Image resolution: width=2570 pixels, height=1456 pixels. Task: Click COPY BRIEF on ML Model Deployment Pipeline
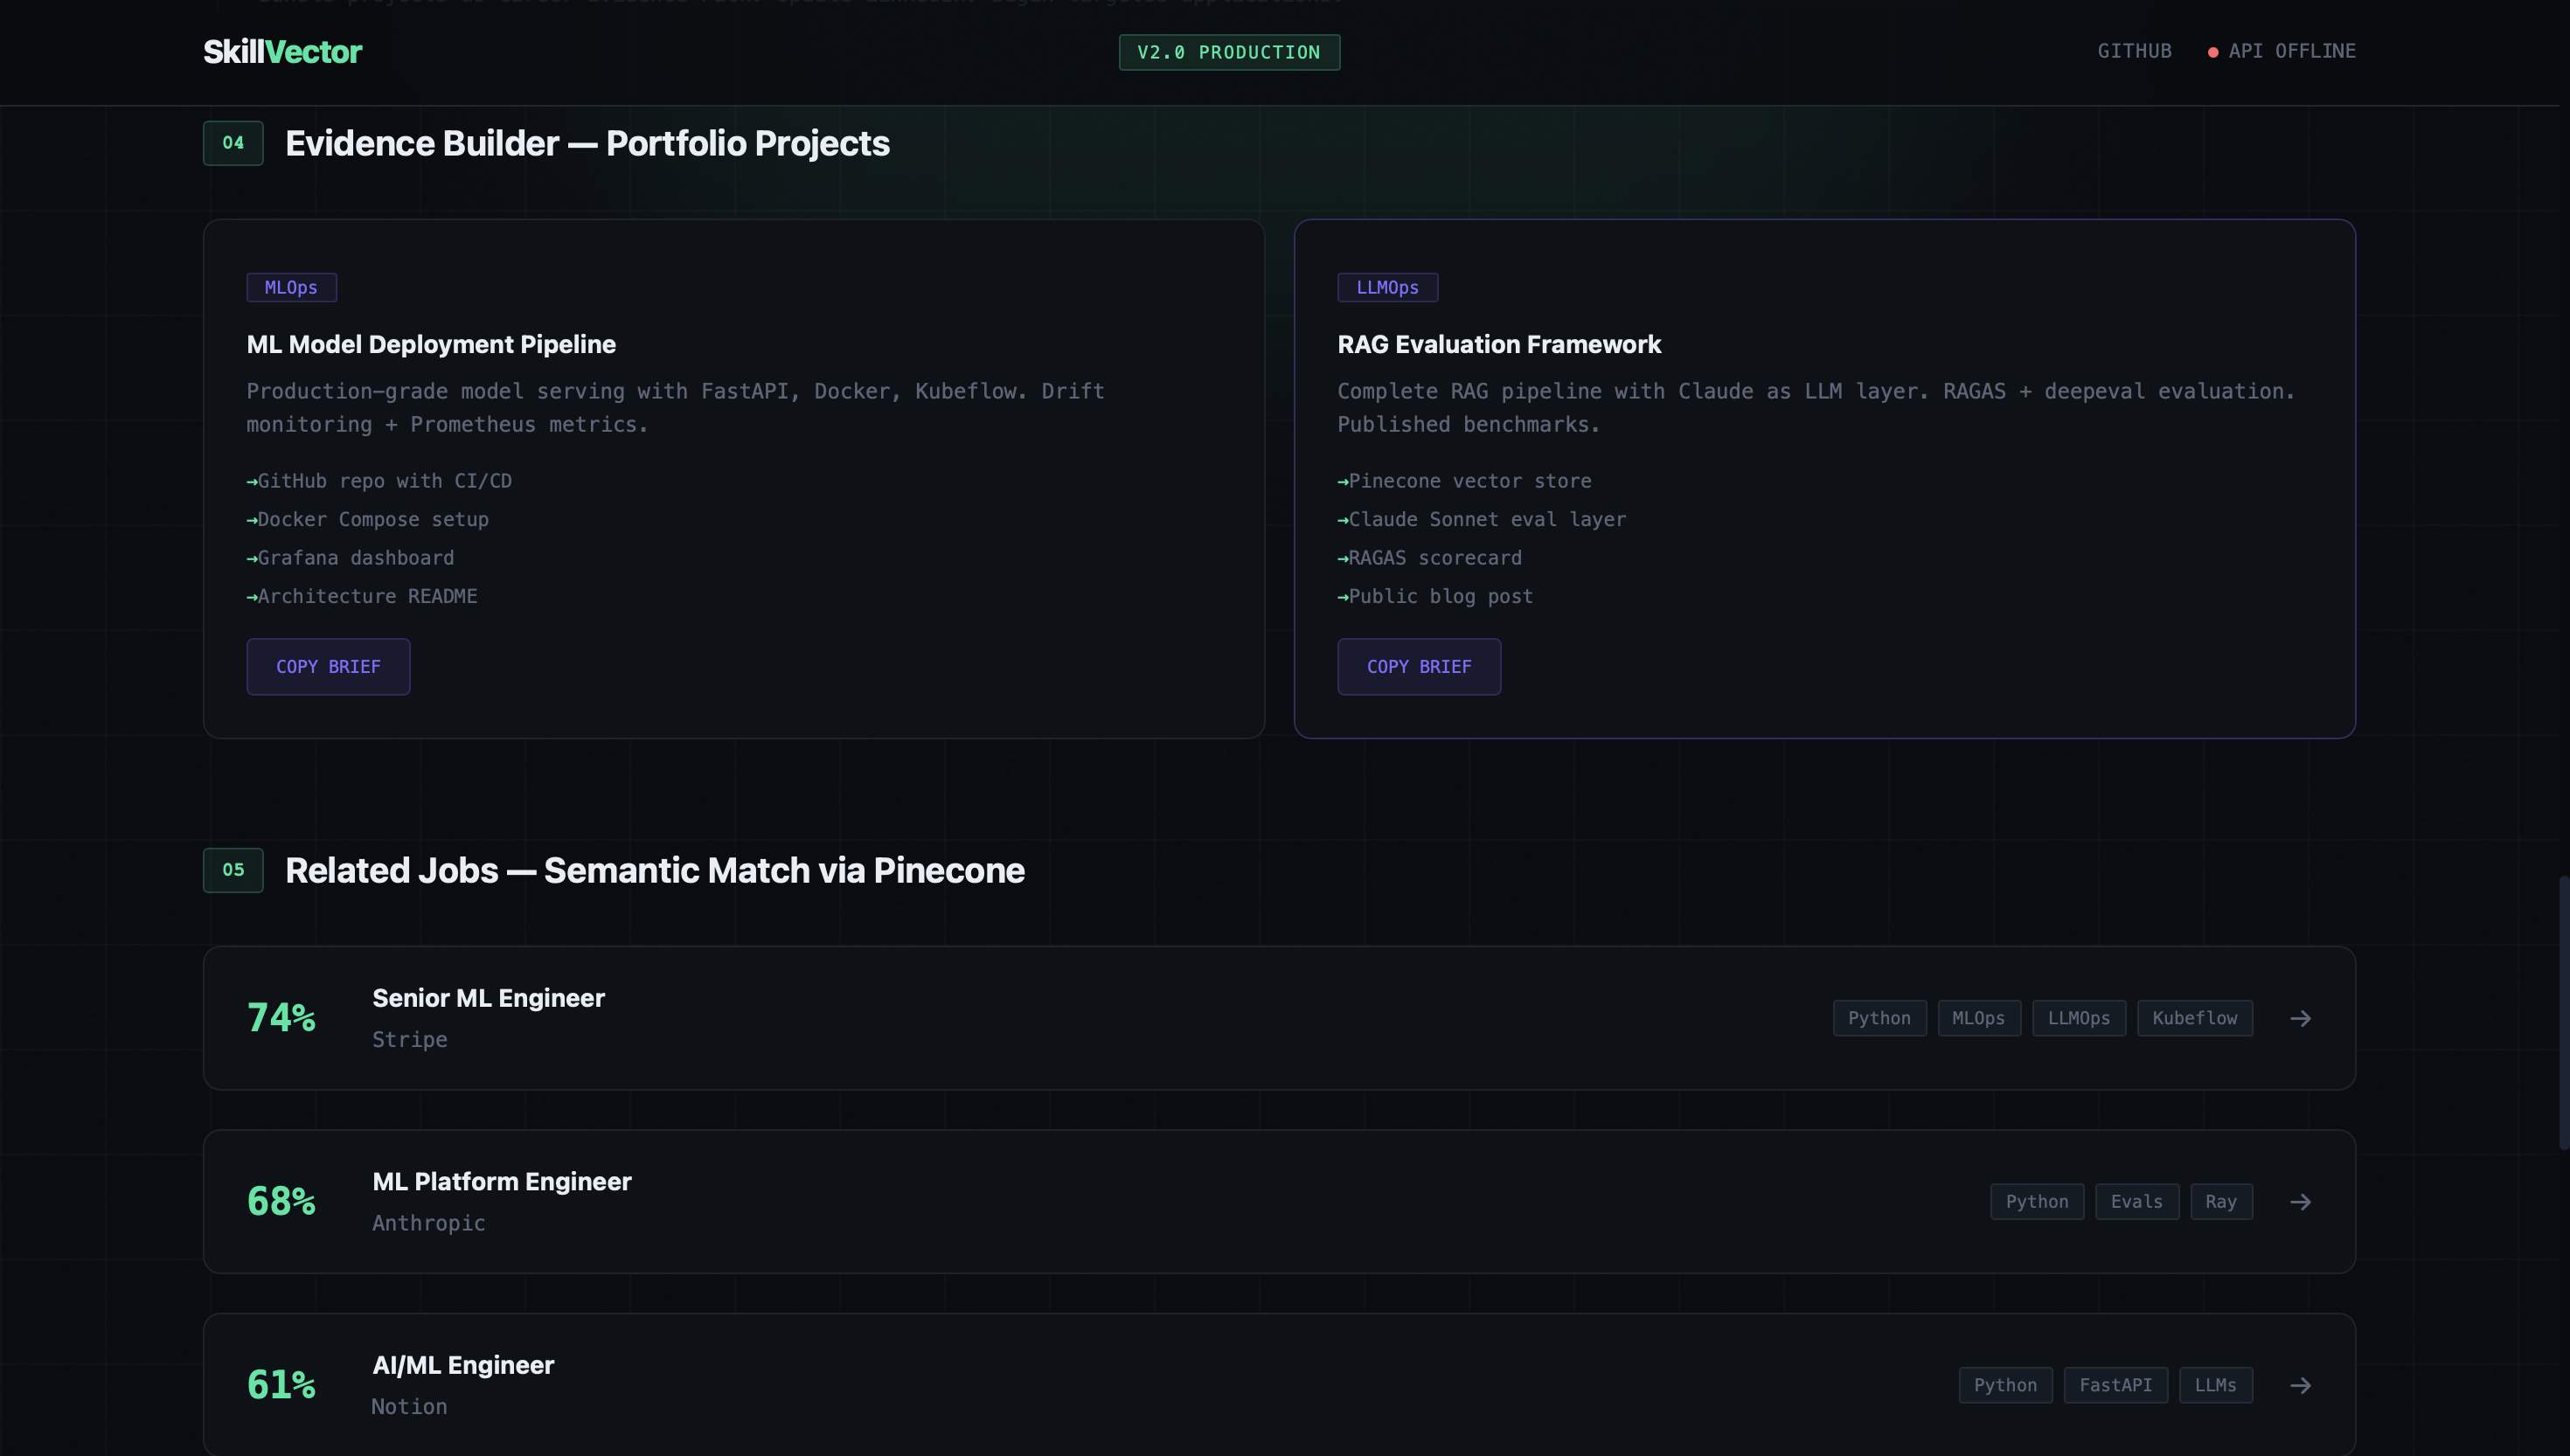(328, 666)
